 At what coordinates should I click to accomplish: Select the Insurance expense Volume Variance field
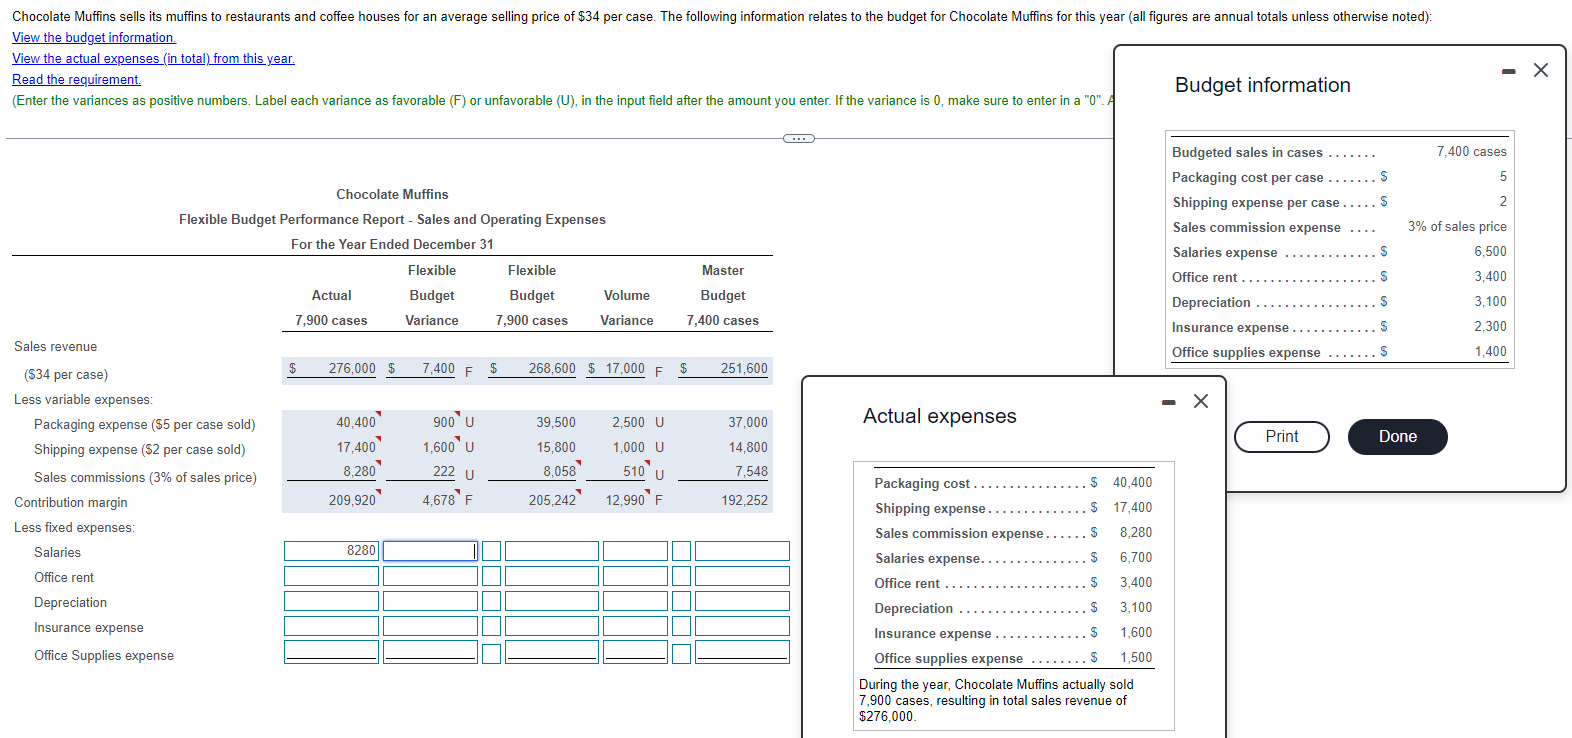[x=635, y=626]
